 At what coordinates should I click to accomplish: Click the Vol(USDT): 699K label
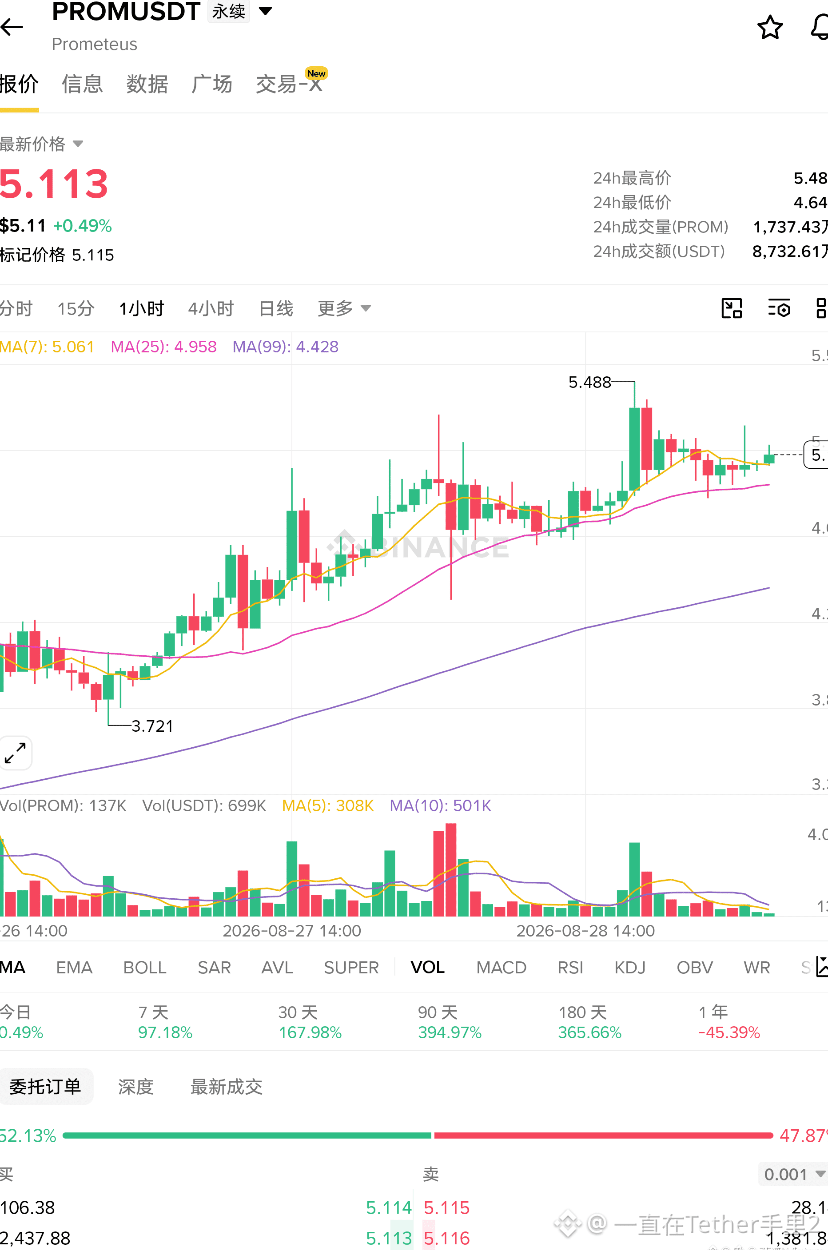tap(204, 805)
